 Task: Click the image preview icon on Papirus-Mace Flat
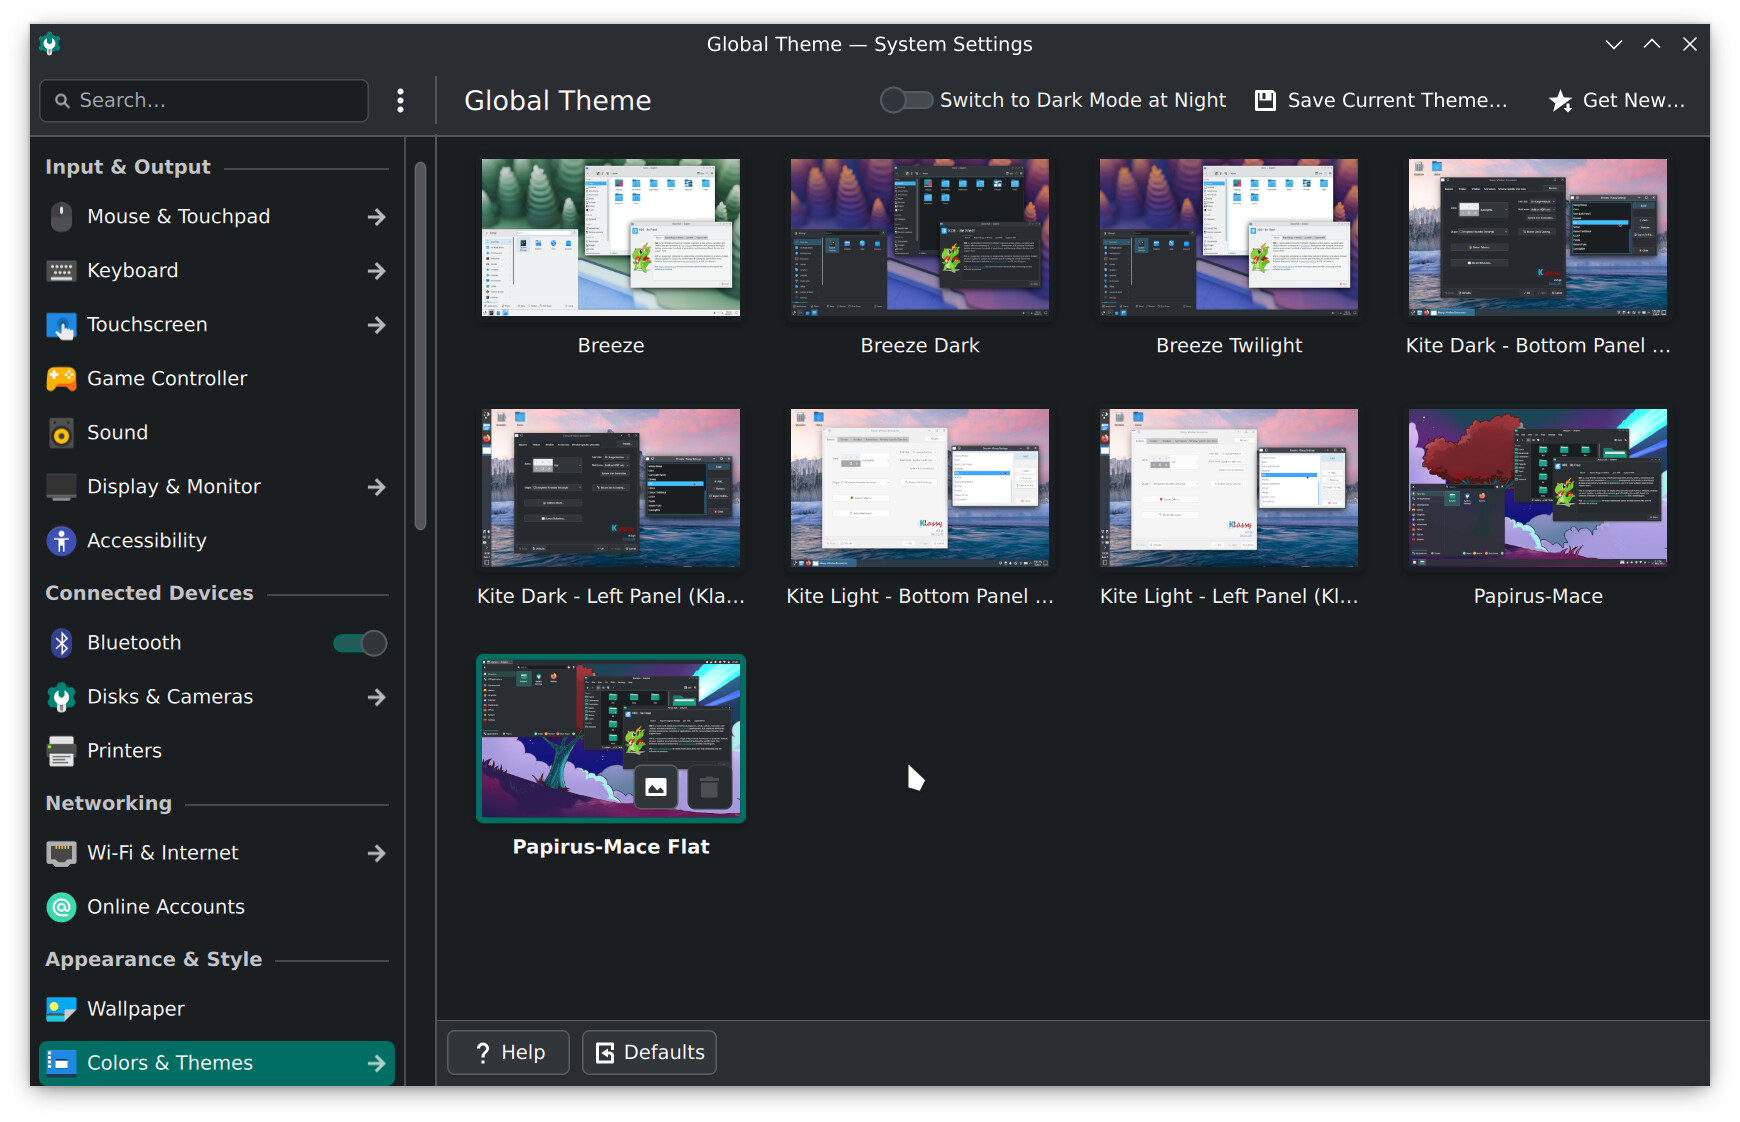tap(656, 788)
